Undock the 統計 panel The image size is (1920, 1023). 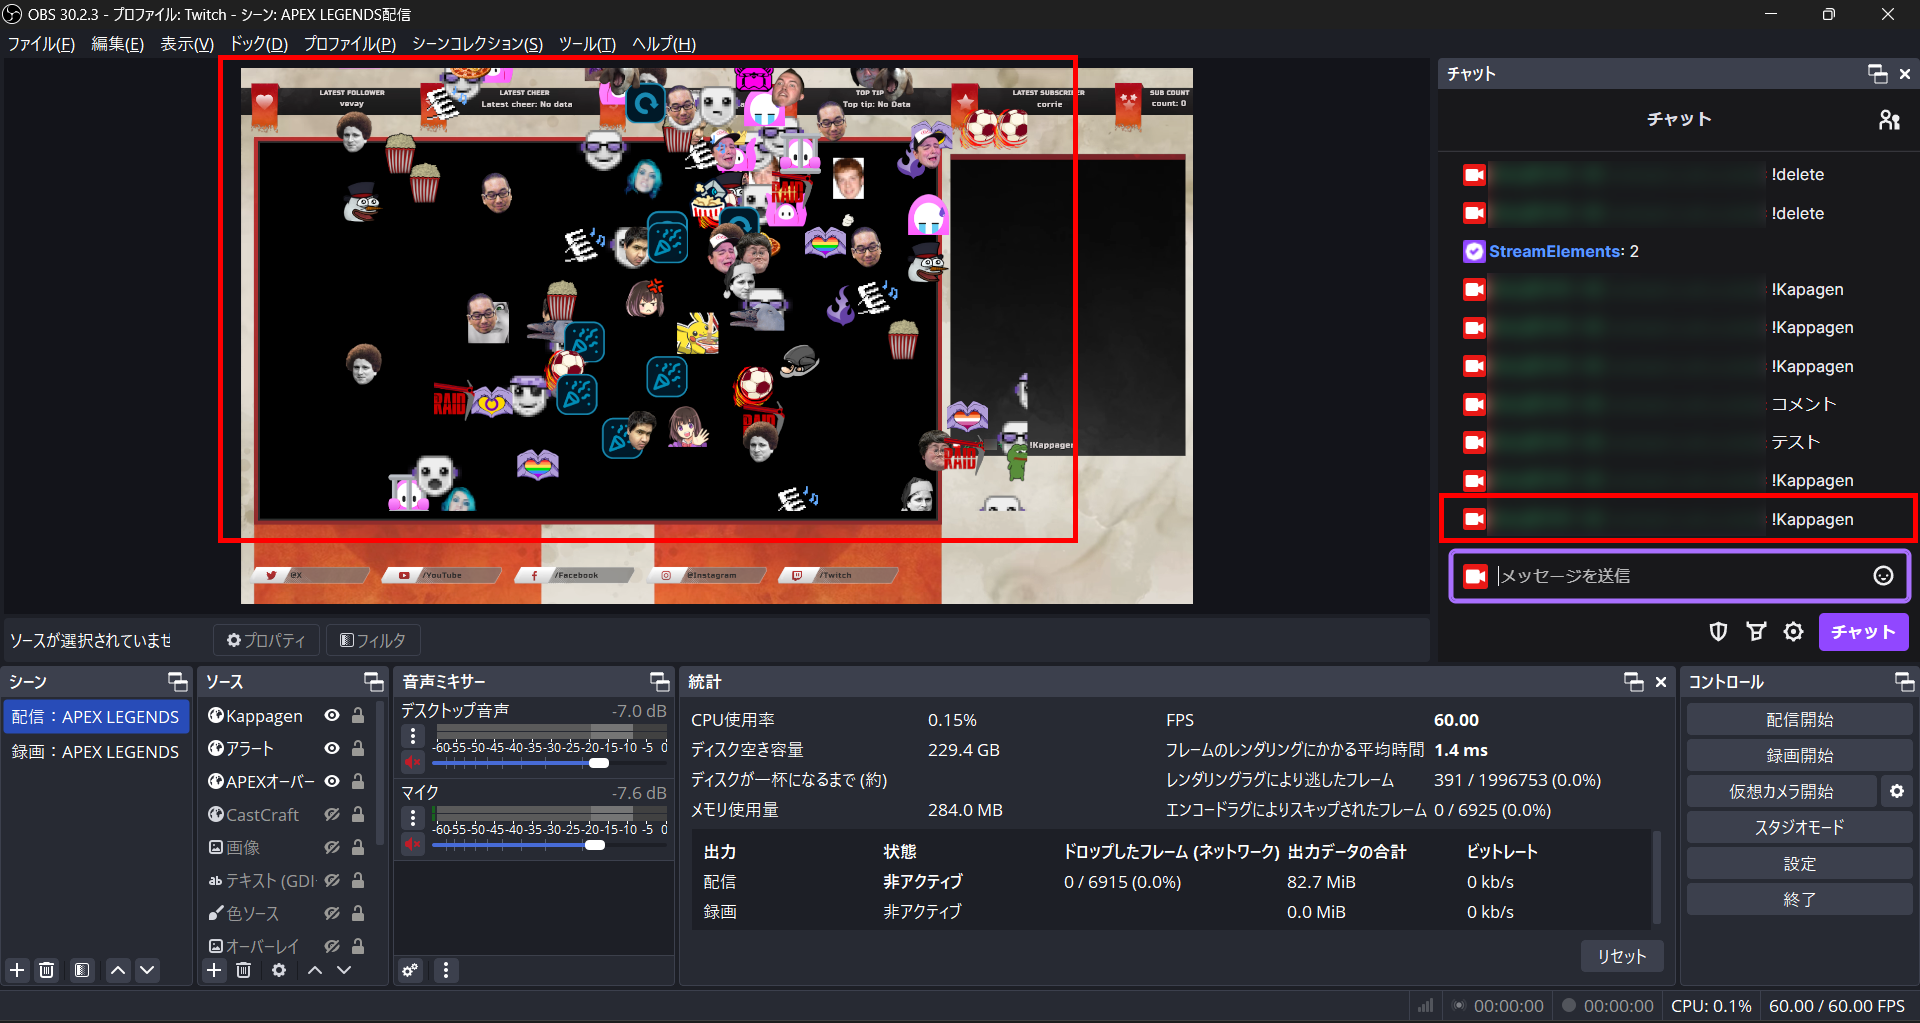point(1634,682)
